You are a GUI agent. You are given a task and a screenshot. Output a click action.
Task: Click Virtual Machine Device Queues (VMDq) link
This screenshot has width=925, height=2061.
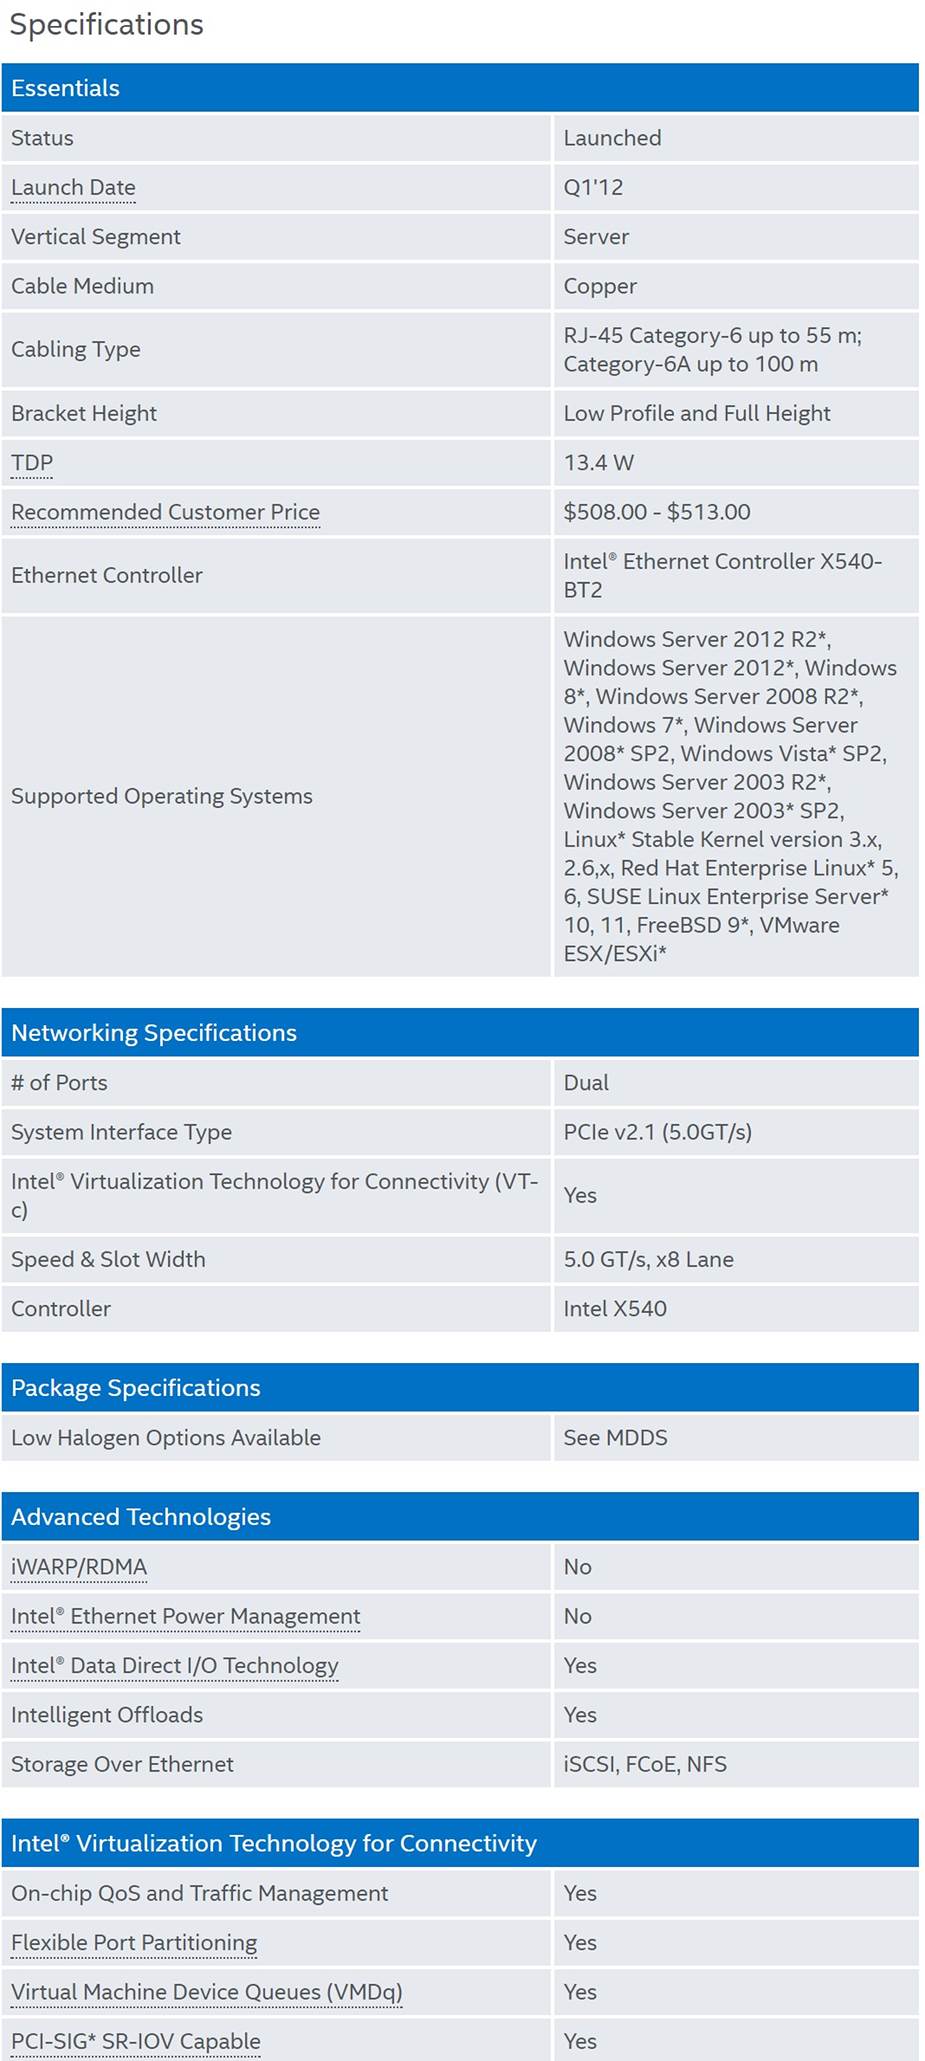click(x=206, y=1991)
